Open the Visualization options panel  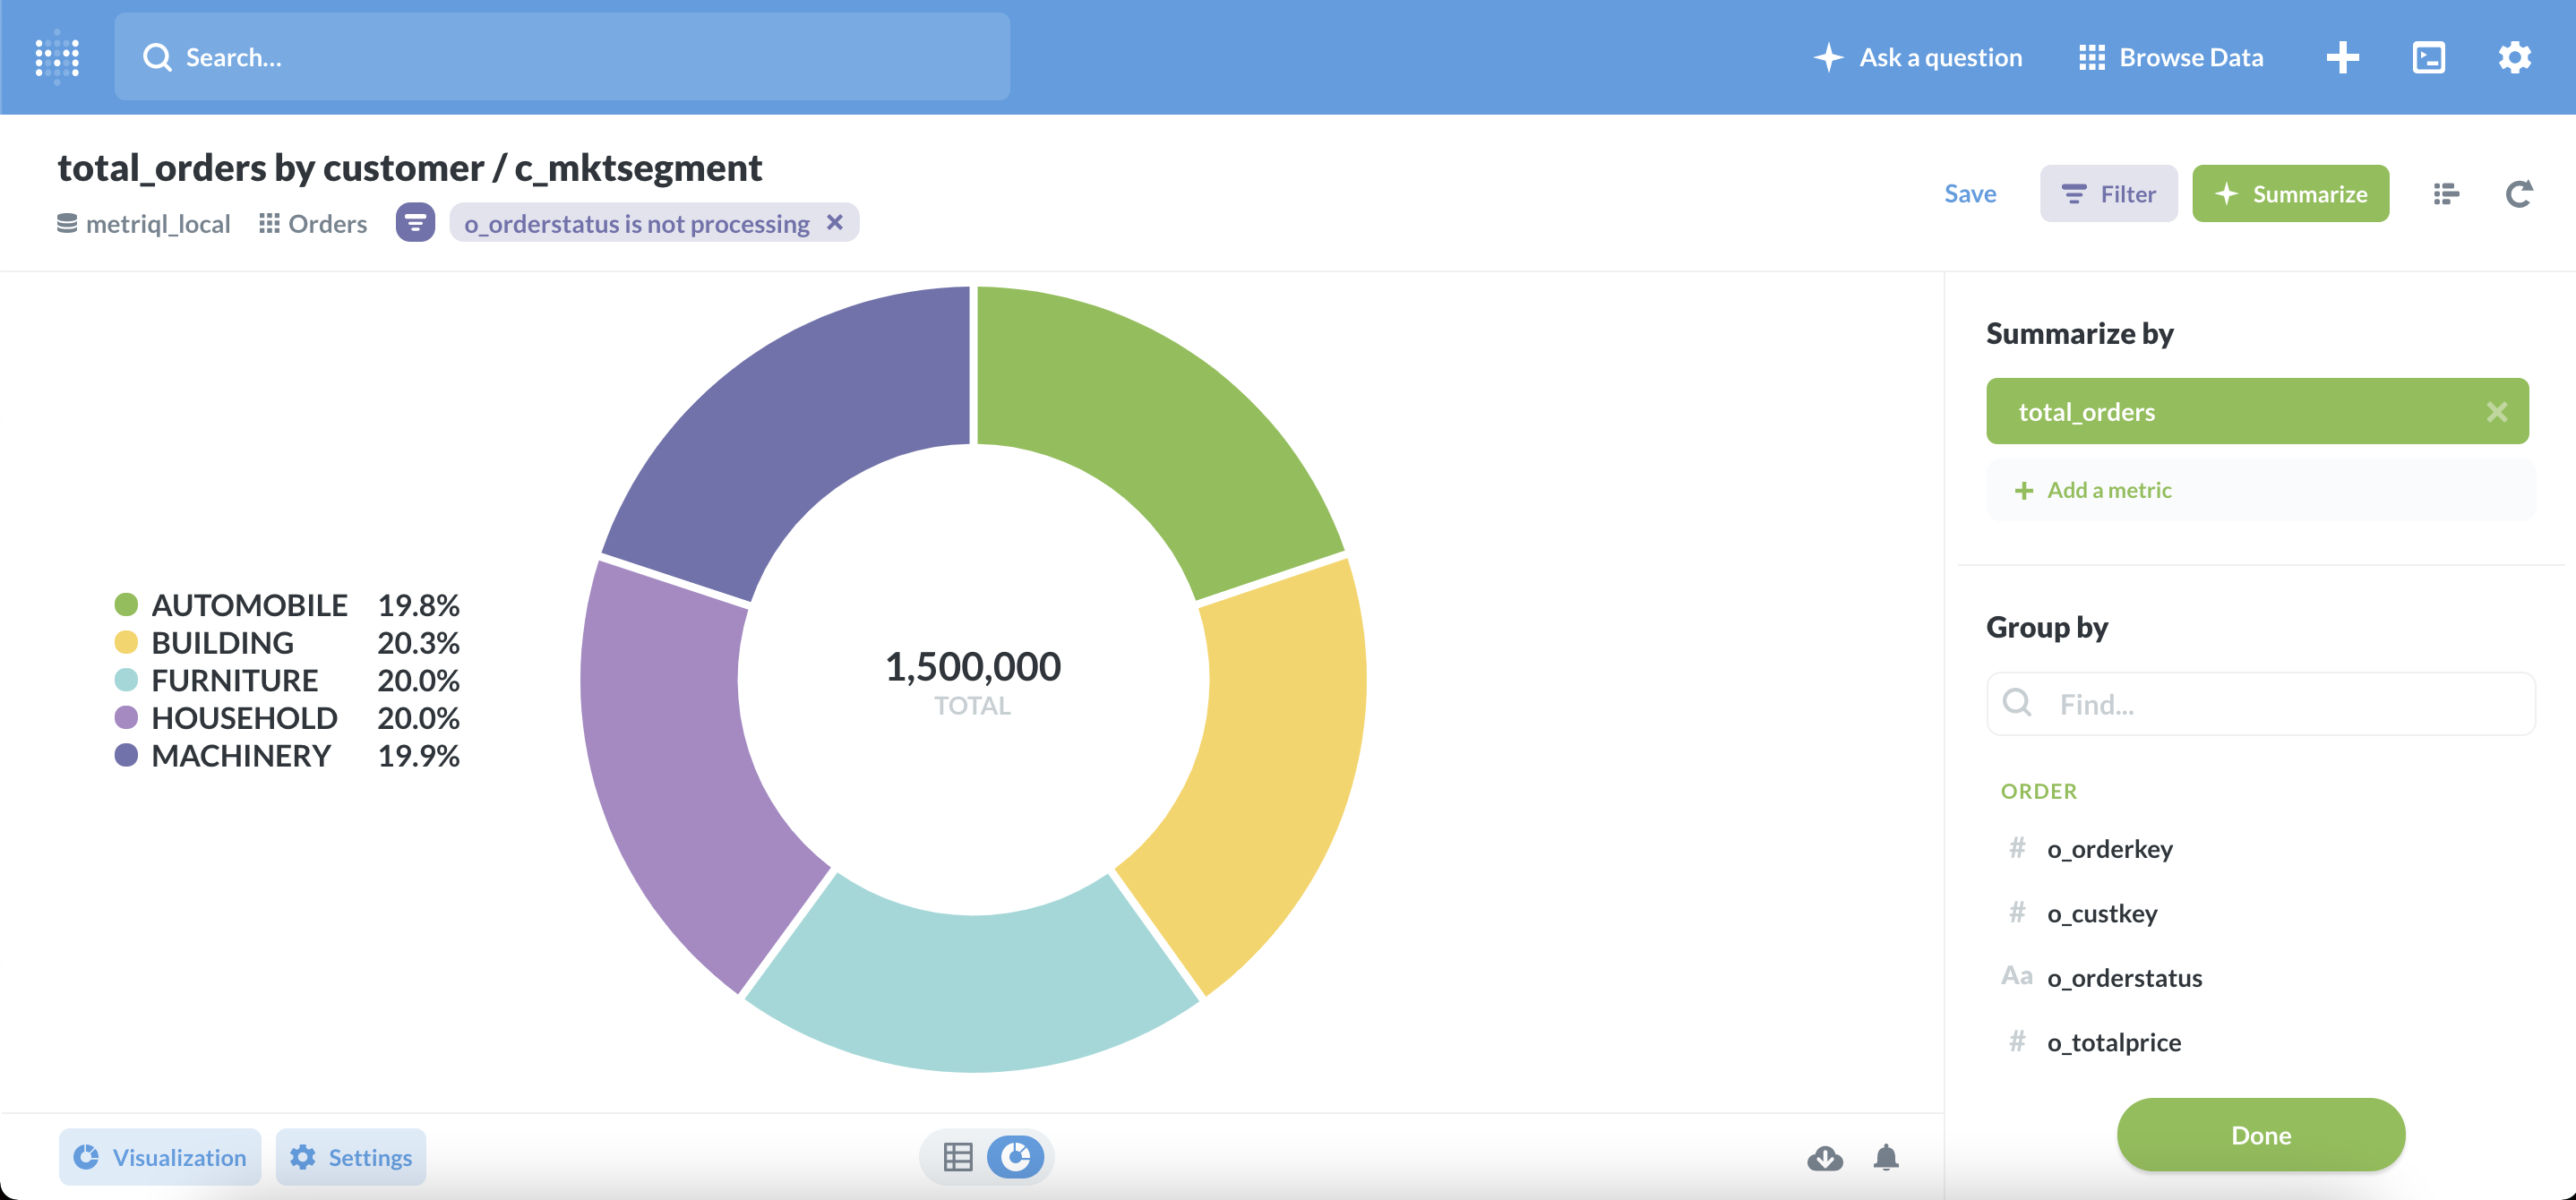pos(160,1157)
